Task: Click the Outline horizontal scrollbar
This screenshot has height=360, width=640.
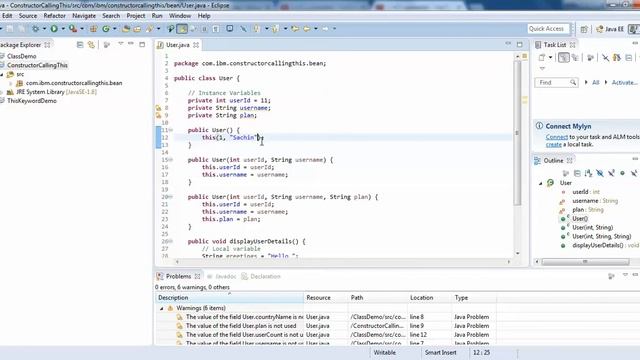Action: click(585, 262)
